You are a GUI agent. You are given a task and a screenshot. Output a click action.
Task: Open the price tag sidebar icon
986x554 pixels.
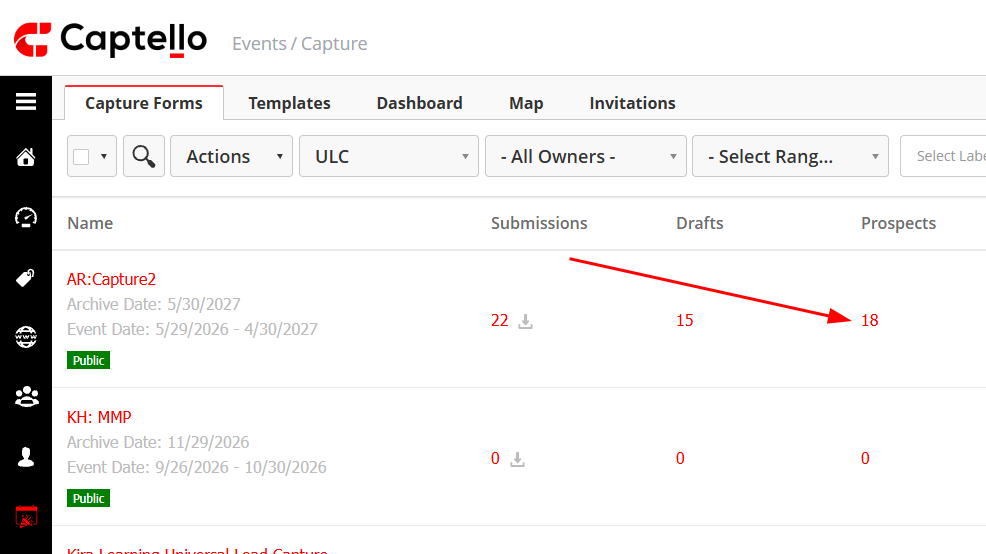click(x=26, y=278)
